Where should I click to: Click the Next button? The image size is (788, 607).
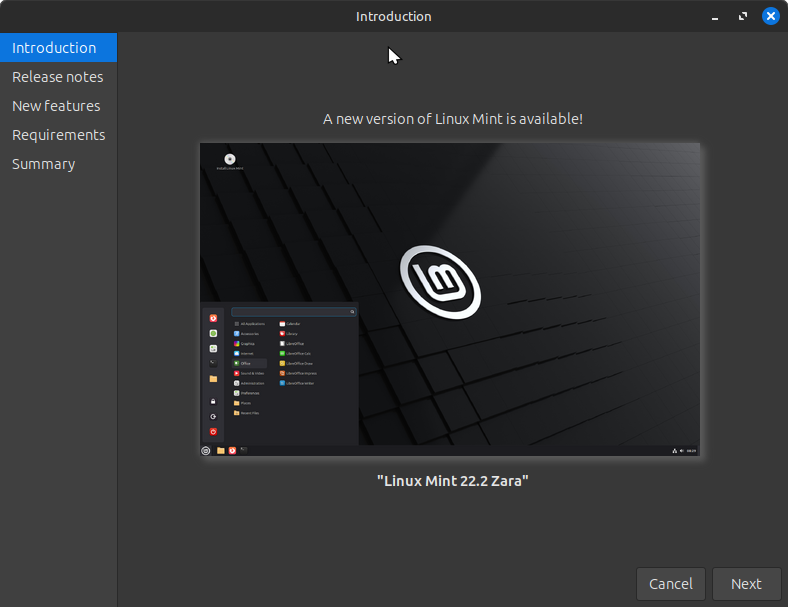pos(746,584)
